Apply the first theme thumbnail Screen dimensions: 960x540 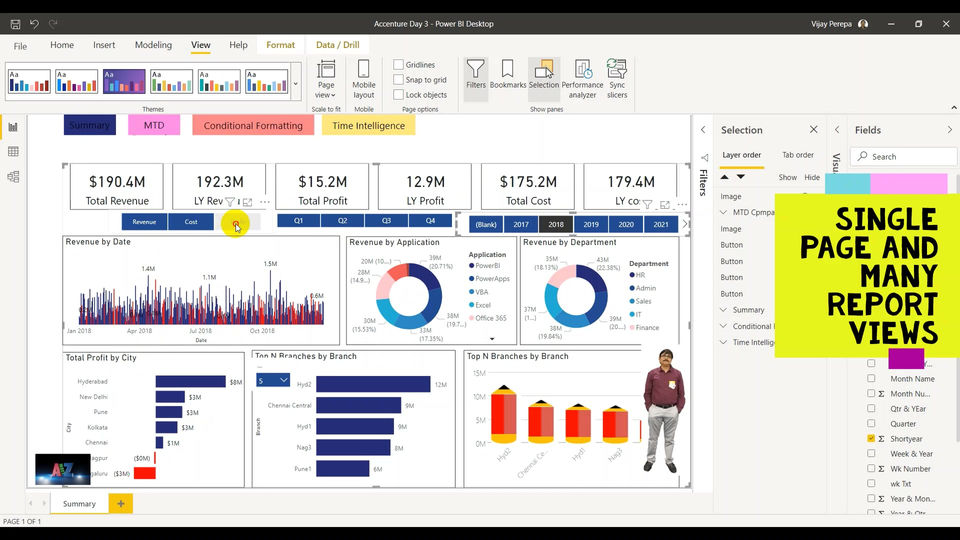[x=29, y=81]
